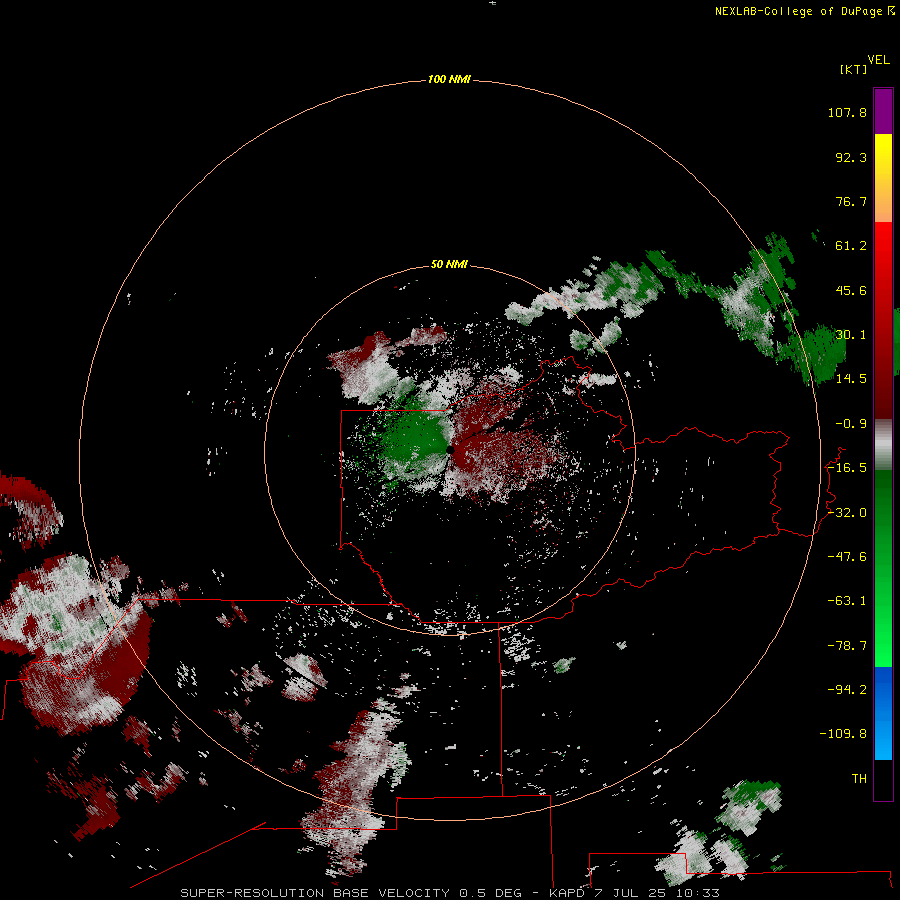This screenshot has width=900, height=900.
Task: Click the 61.2 velocity scale value
Action: [851, 246]
